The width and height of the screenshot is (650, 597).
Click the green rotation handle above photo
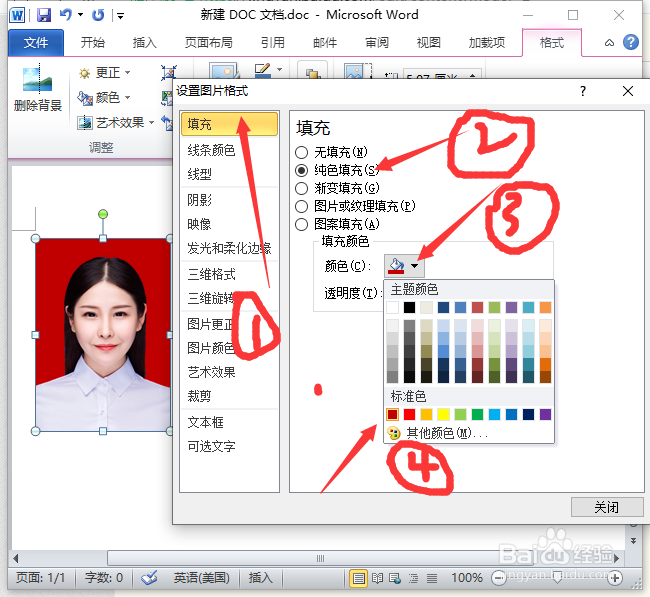click(x=103, y=214)
